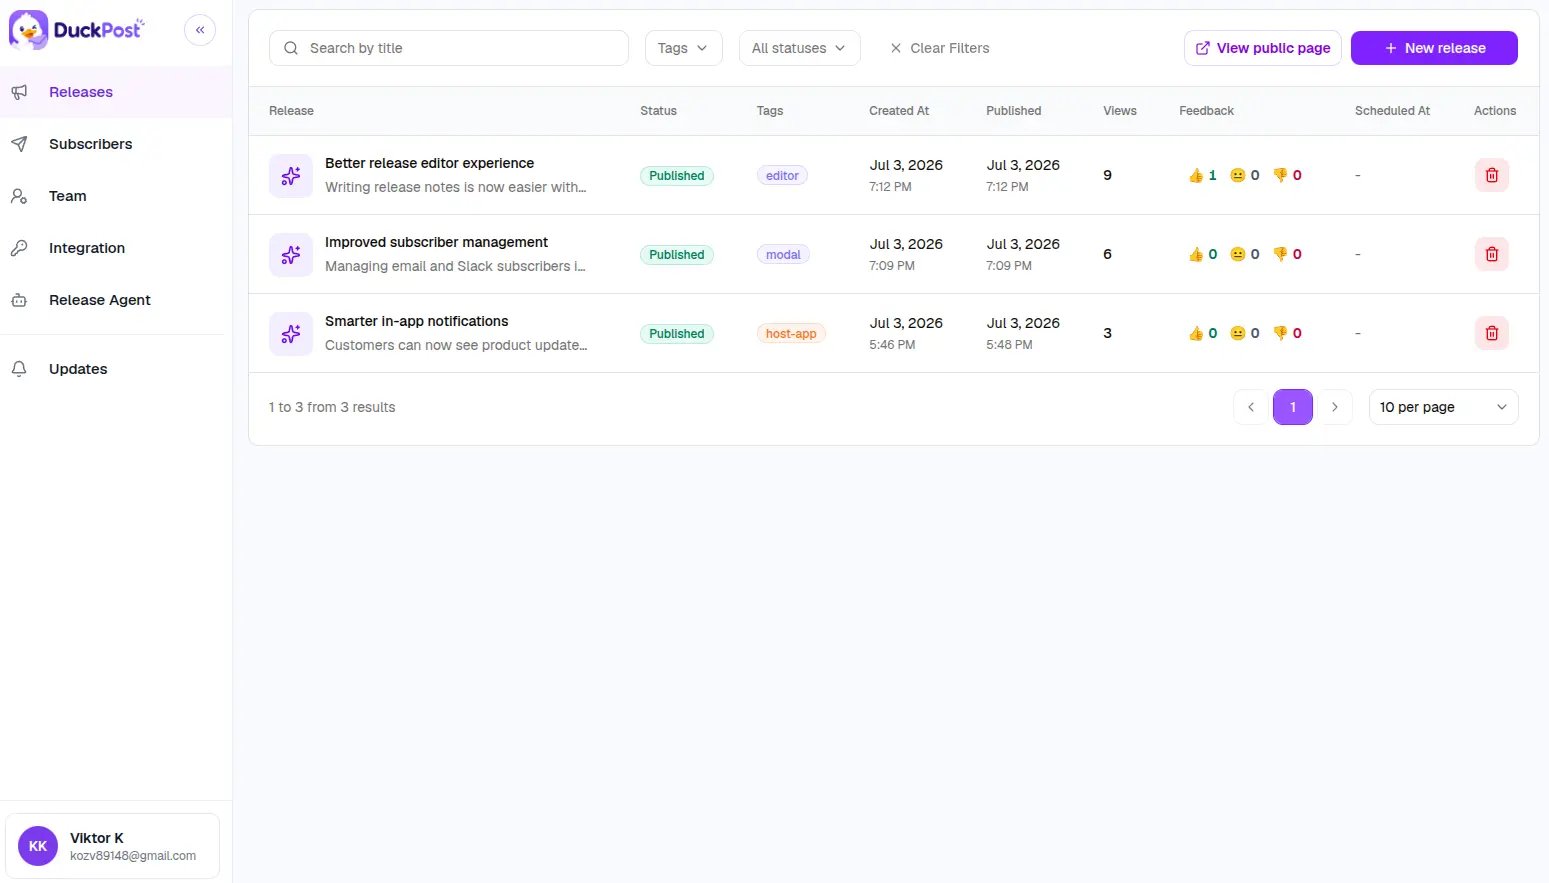Click thumbs-up feedback on Smarter in-app notifications row
The width and height of the screenshot is (1549, 883).
pyautogui.click(x=1202, y=333)
